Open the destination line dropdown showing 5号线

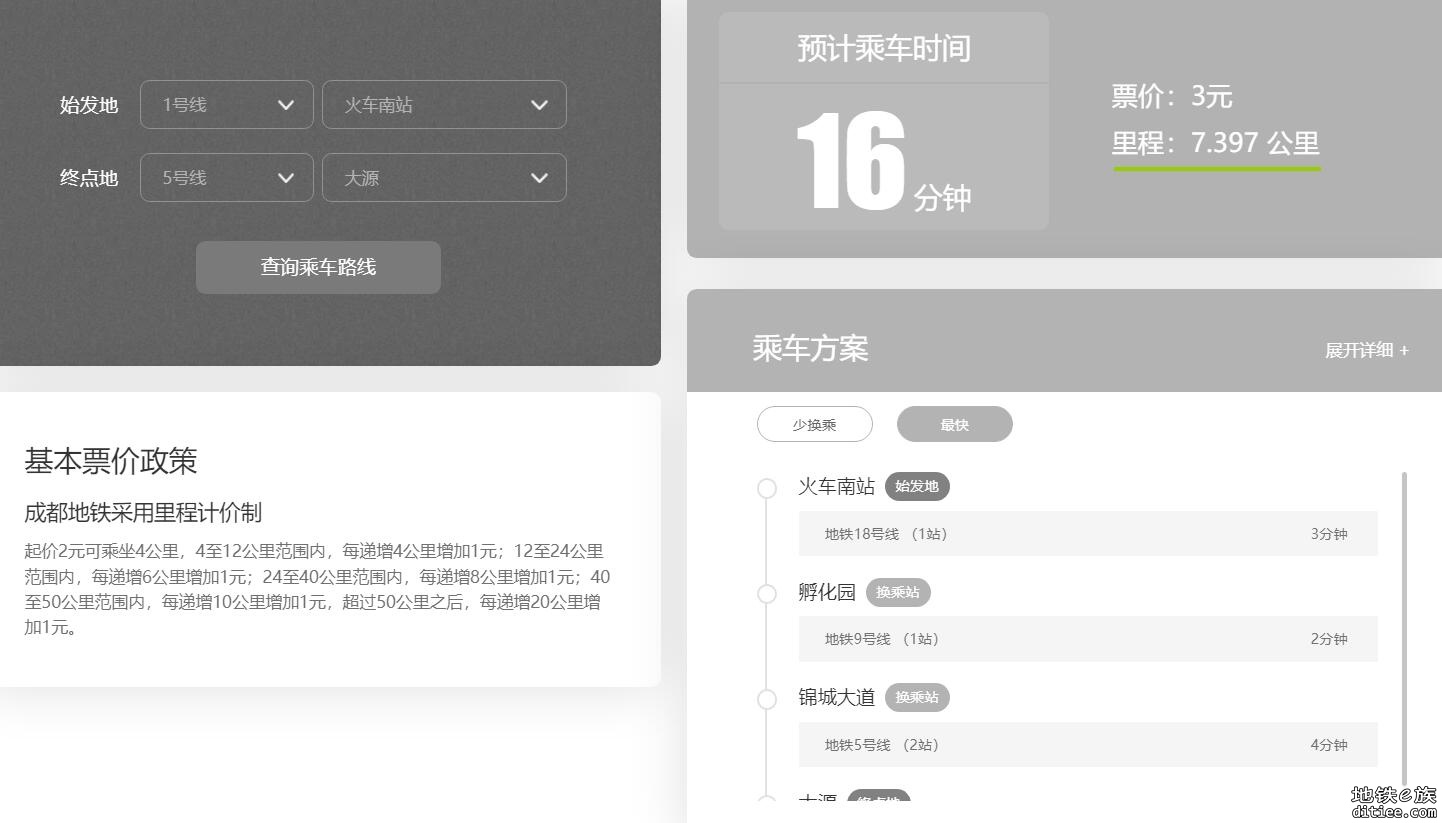point(227,178)
